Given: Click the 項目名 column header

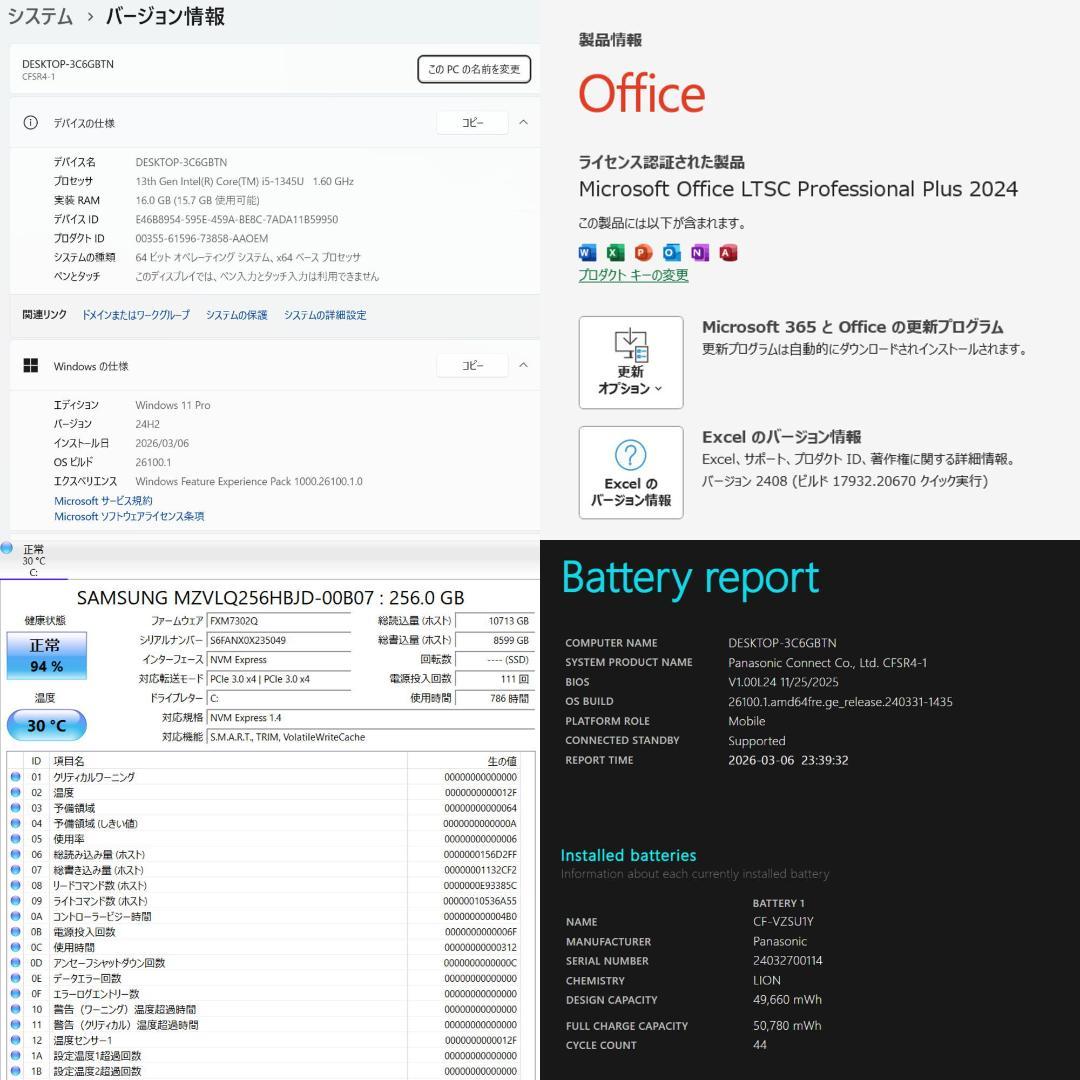Looking at the screenshot, I should [x=229, y=760].
